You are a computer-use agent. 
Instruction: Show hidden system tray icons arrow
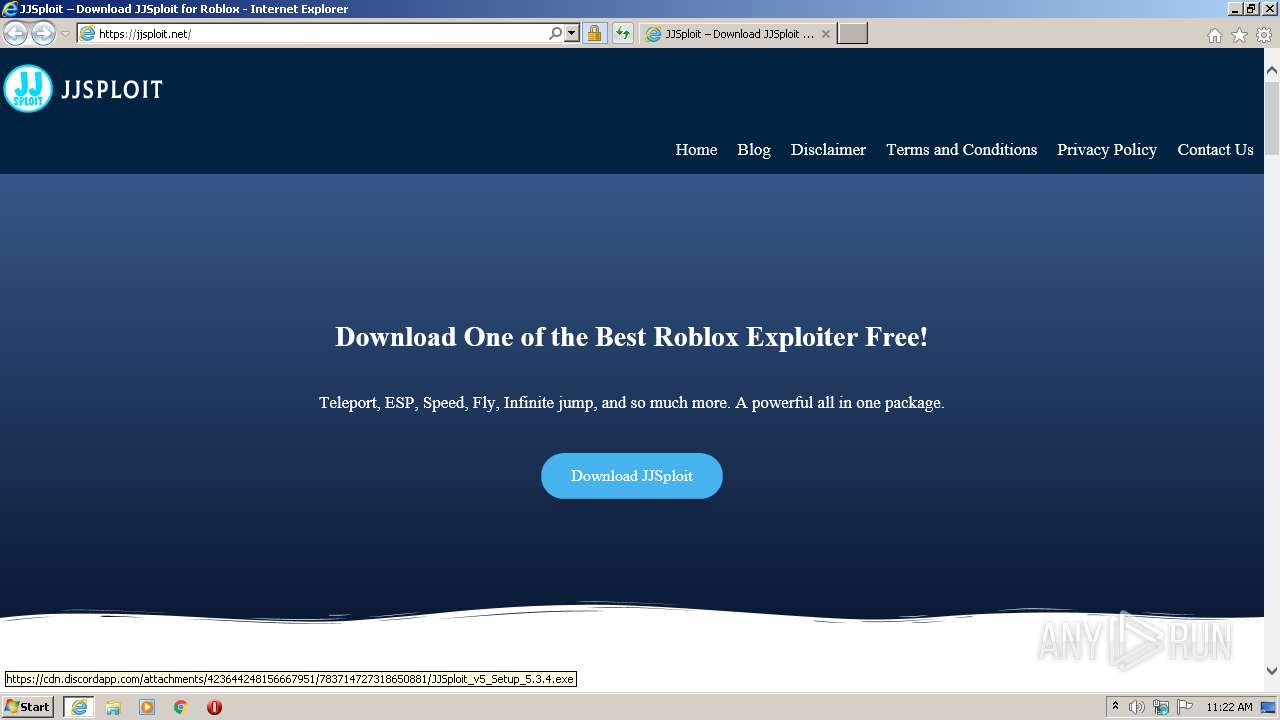pos(1115,707)
